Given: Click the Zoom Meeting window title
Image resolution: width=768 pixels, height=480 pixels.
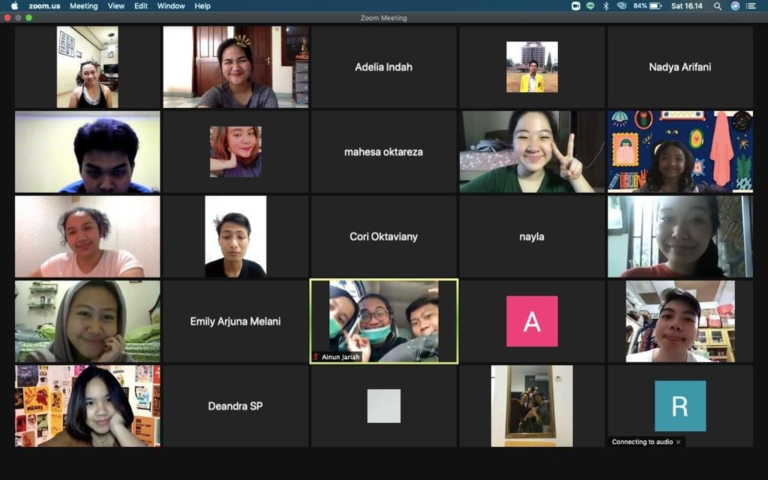Looking at the screenshot, I should pyautogui.click(x=384, y=18).
